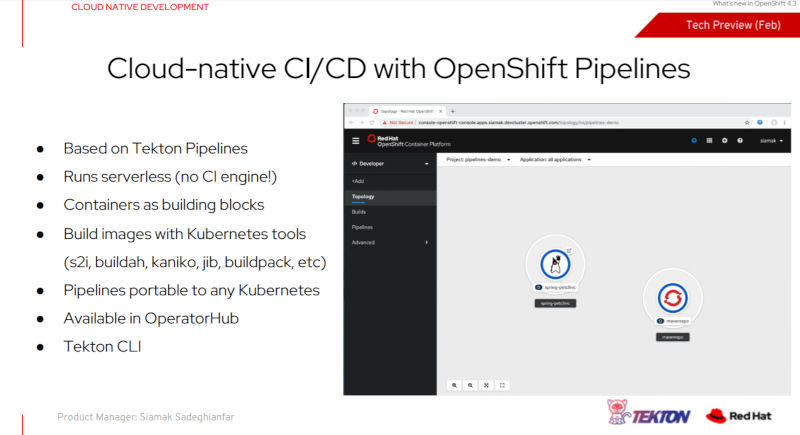800x435 pixels.
Task: Click the 'Tekton CLI' bullet text
Action: click(x=103, y=347)
